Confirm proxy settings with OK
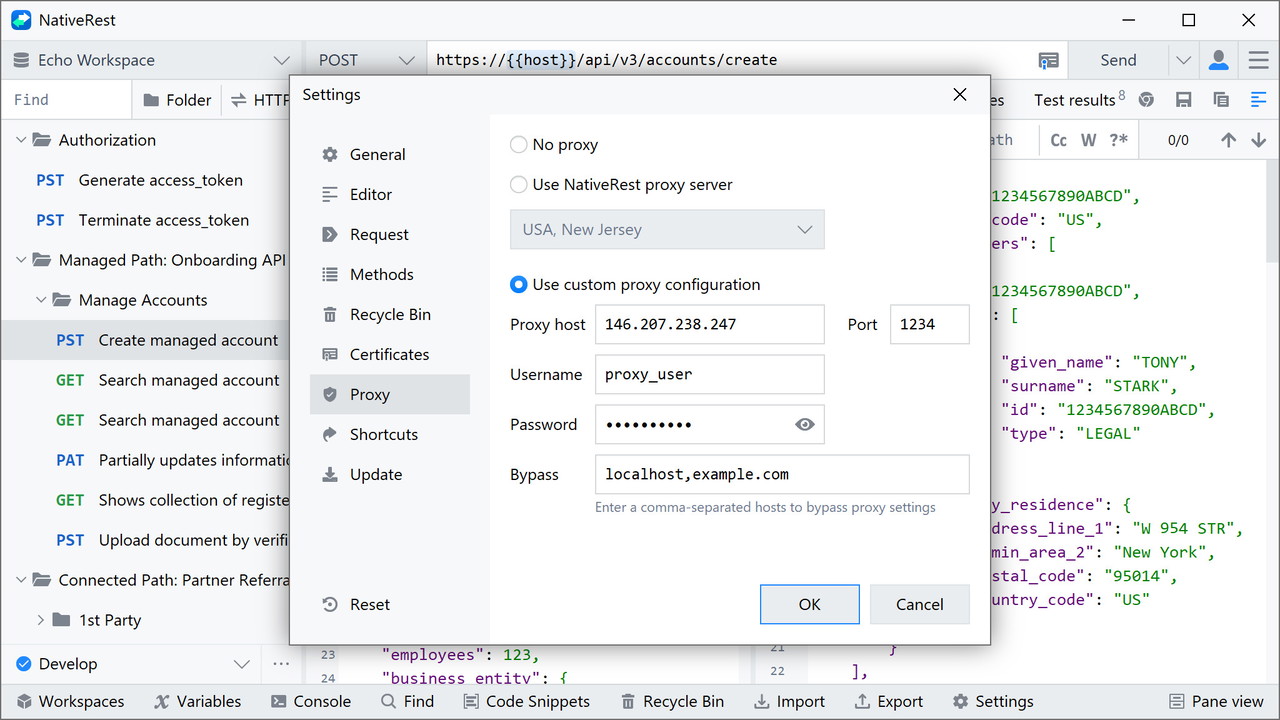1280x720 pixels. coord(809,604)
